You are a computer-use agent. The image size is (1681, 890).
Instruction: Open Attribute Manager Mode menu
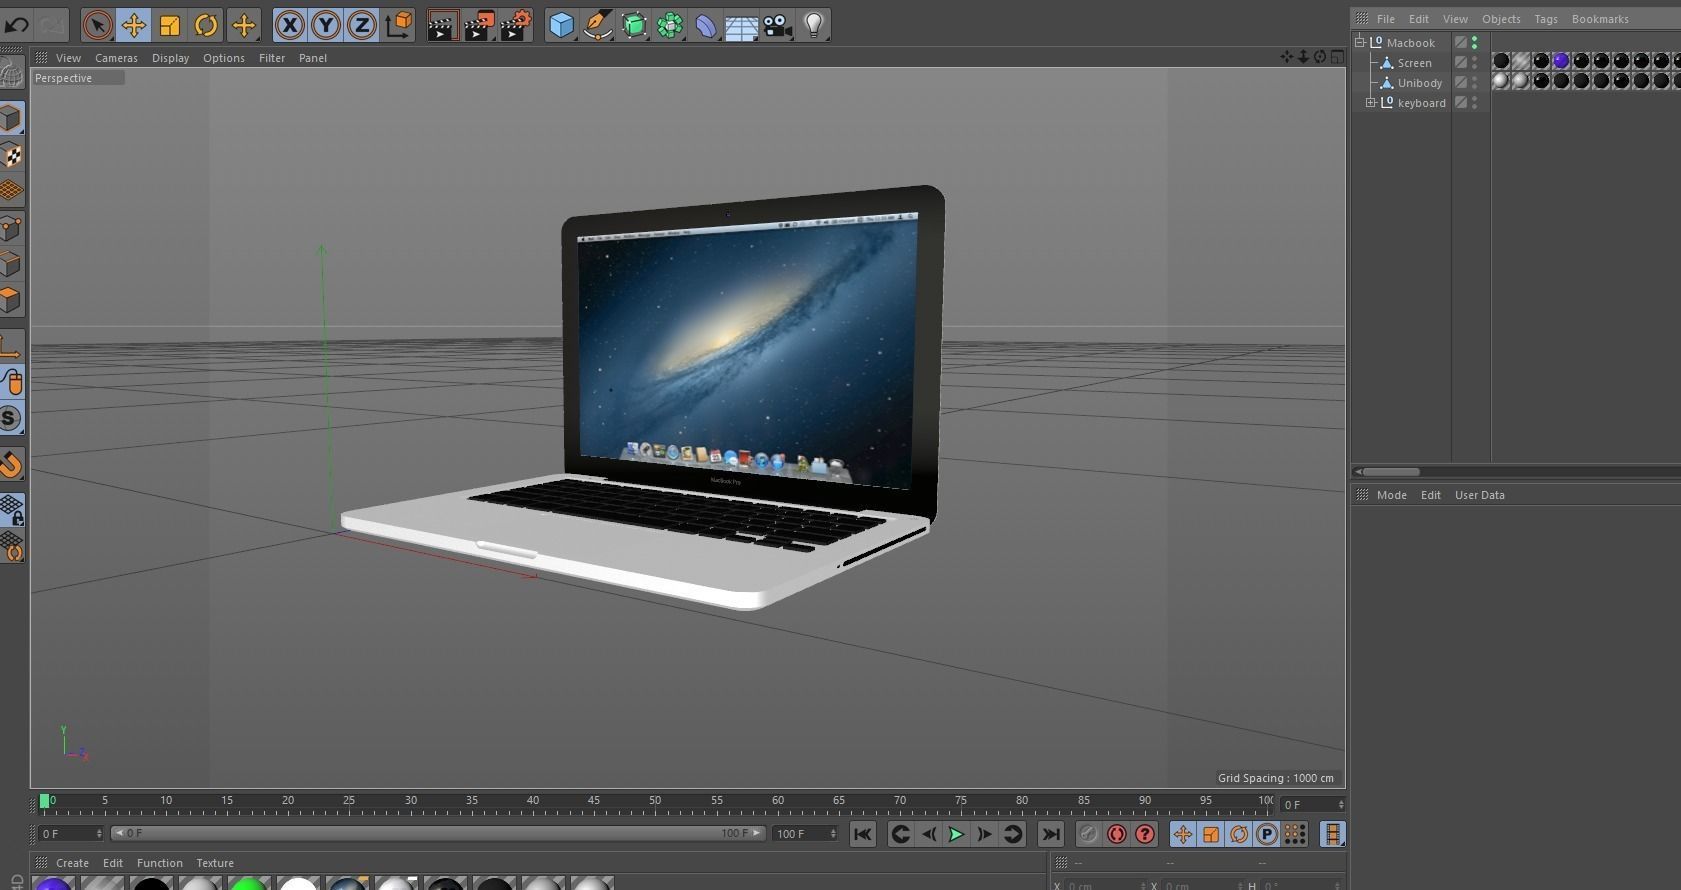[x=1391, y=495]
